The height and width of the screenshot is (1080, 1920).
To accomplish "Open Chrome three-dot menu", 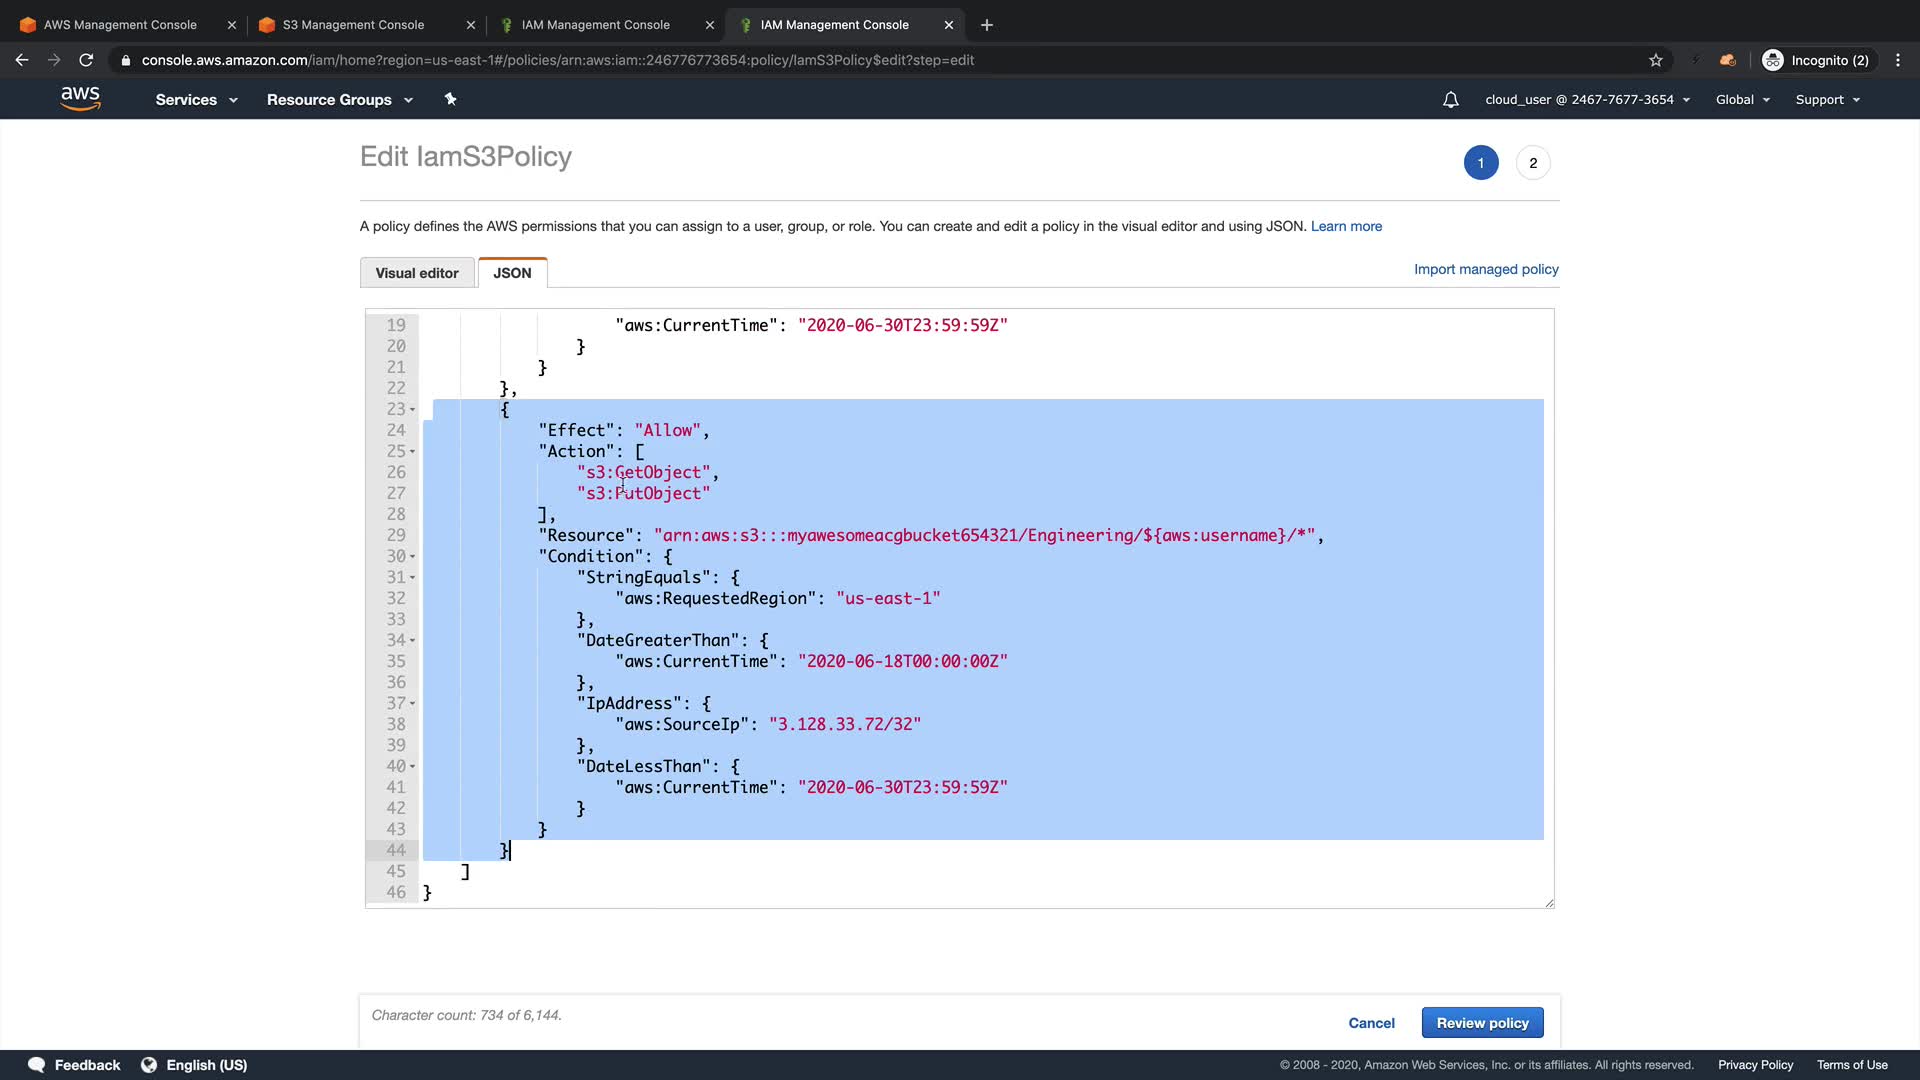I will (1898, 60).
